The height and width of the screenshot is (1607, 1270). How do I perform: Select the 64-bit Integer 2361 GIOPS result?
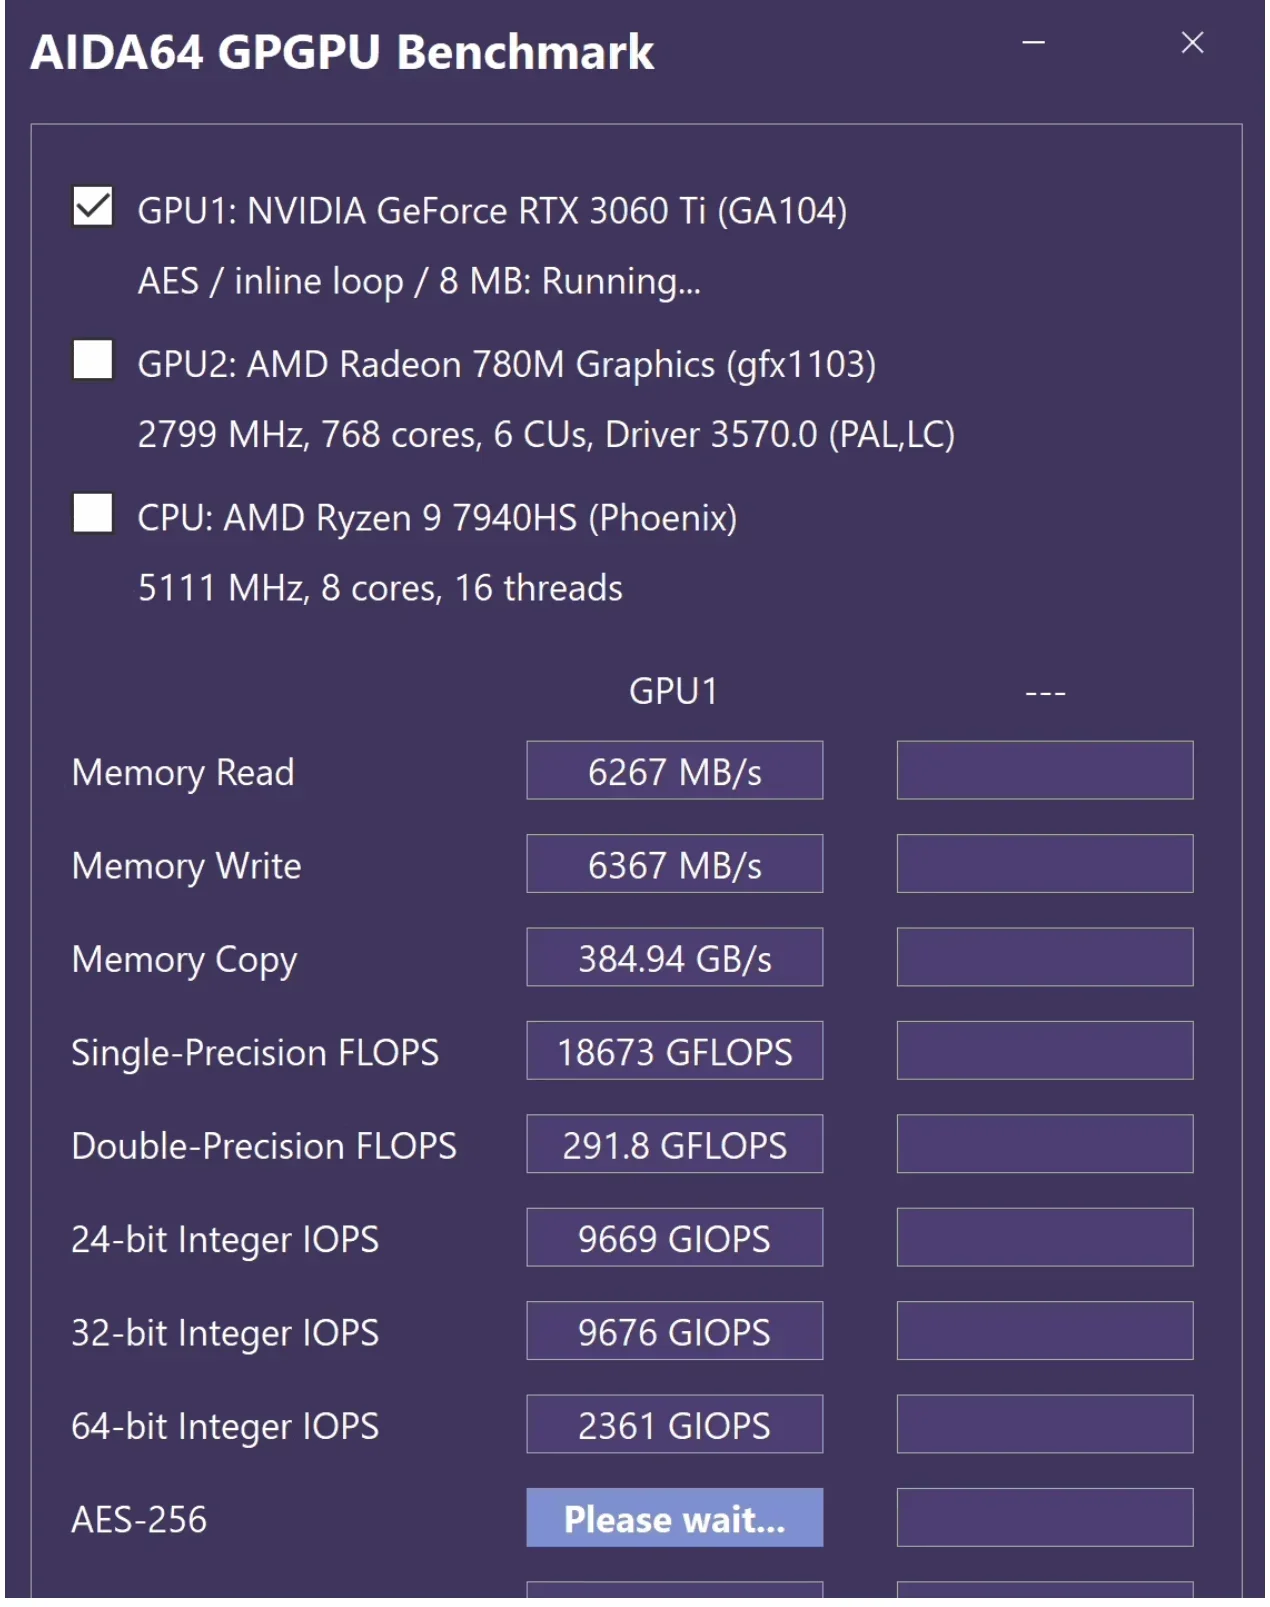[x=674, y=1425]
